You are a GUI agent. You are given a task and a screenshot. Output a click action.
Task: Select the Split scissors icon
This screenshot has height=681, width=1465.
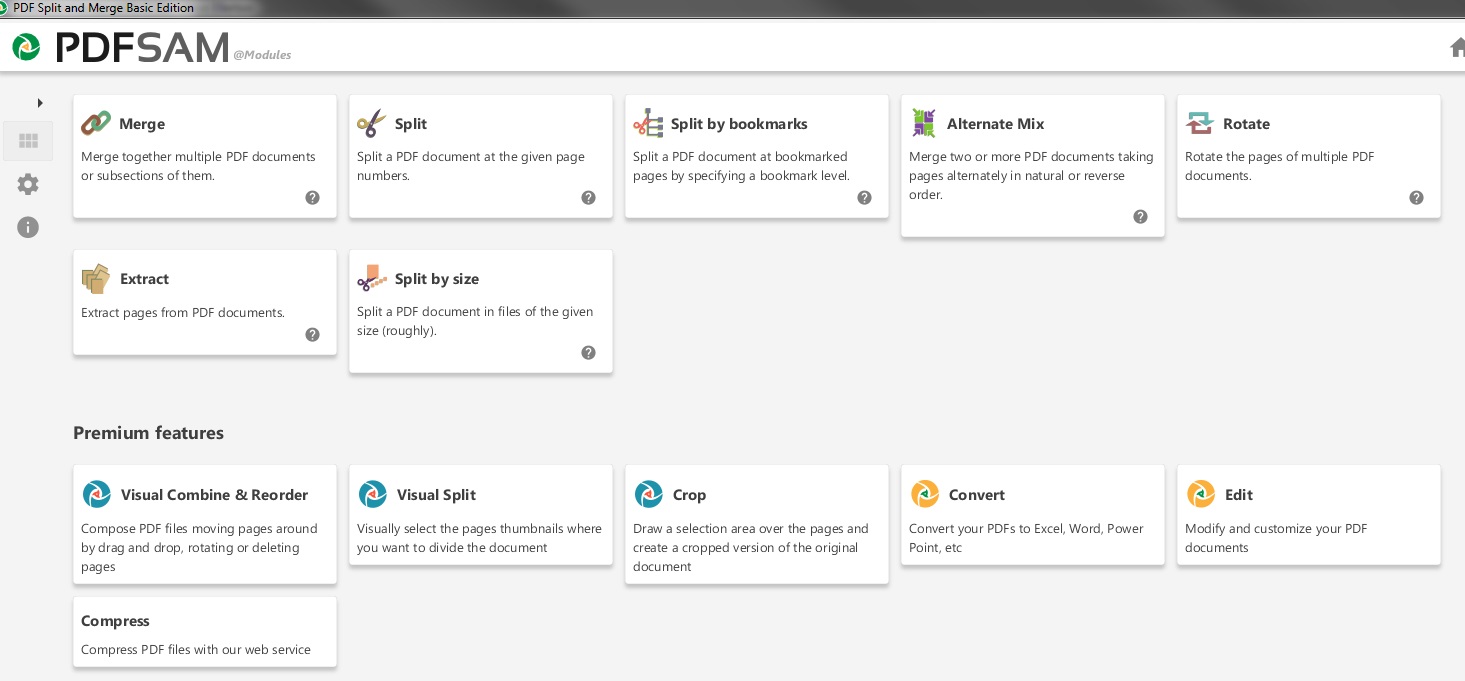click(x=372, y=122)
